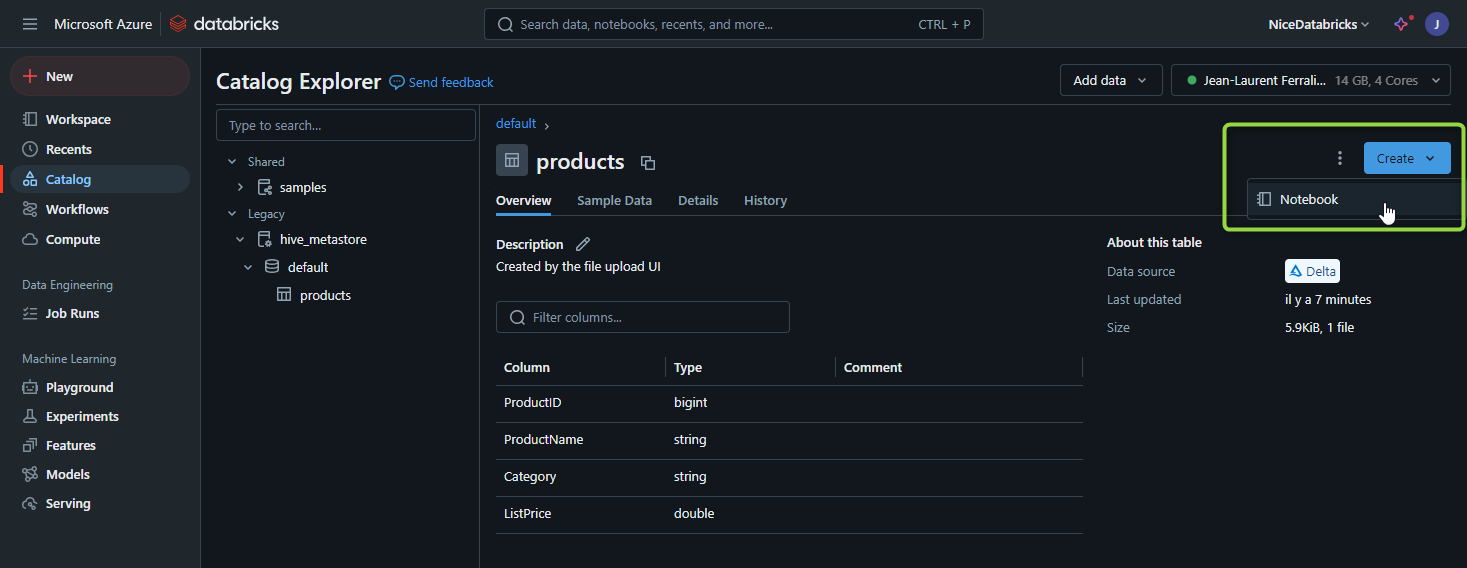Click the Compute cloud icon

coord(30,239)
